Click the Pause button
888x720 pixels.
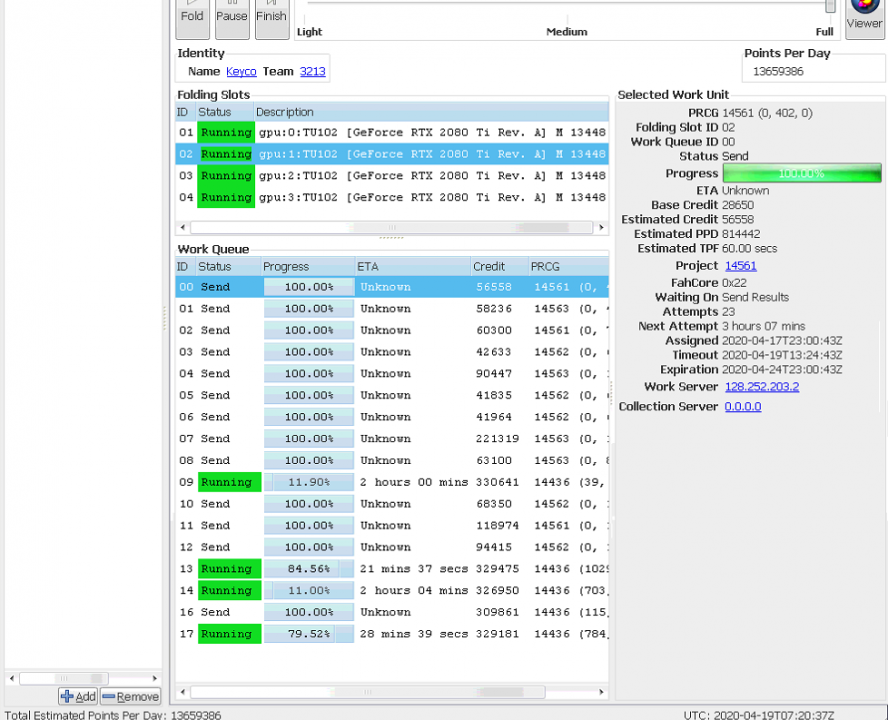pyautogui.click(x=232, y=17)
